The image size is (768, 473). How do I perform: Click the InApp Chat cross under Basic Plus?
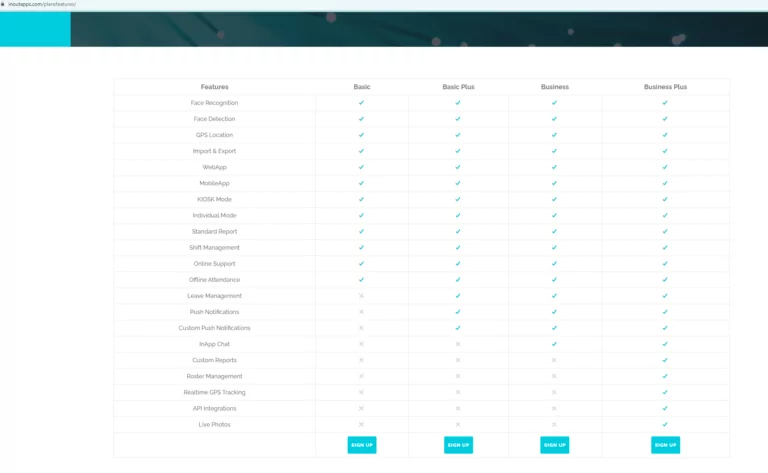pos(458,344)
